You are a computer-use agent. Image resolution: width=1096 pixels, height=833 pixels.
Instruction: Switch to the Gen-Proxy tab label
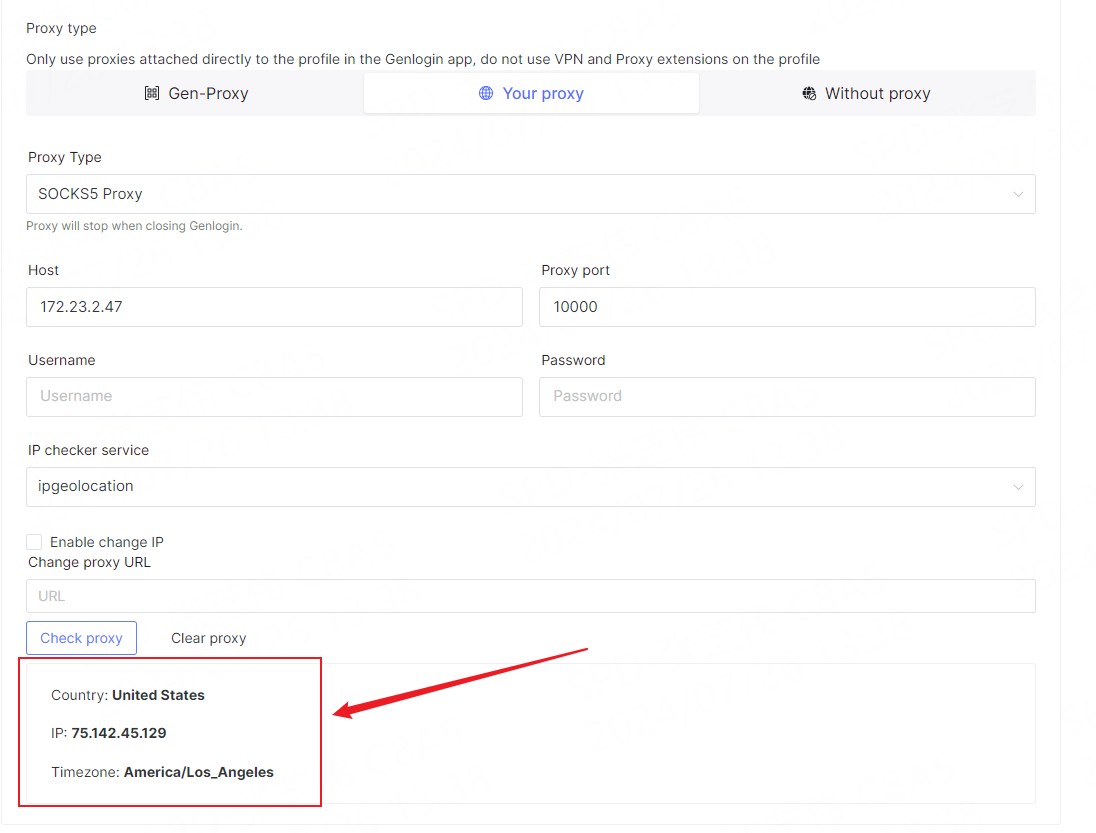(x=208, y=93)
